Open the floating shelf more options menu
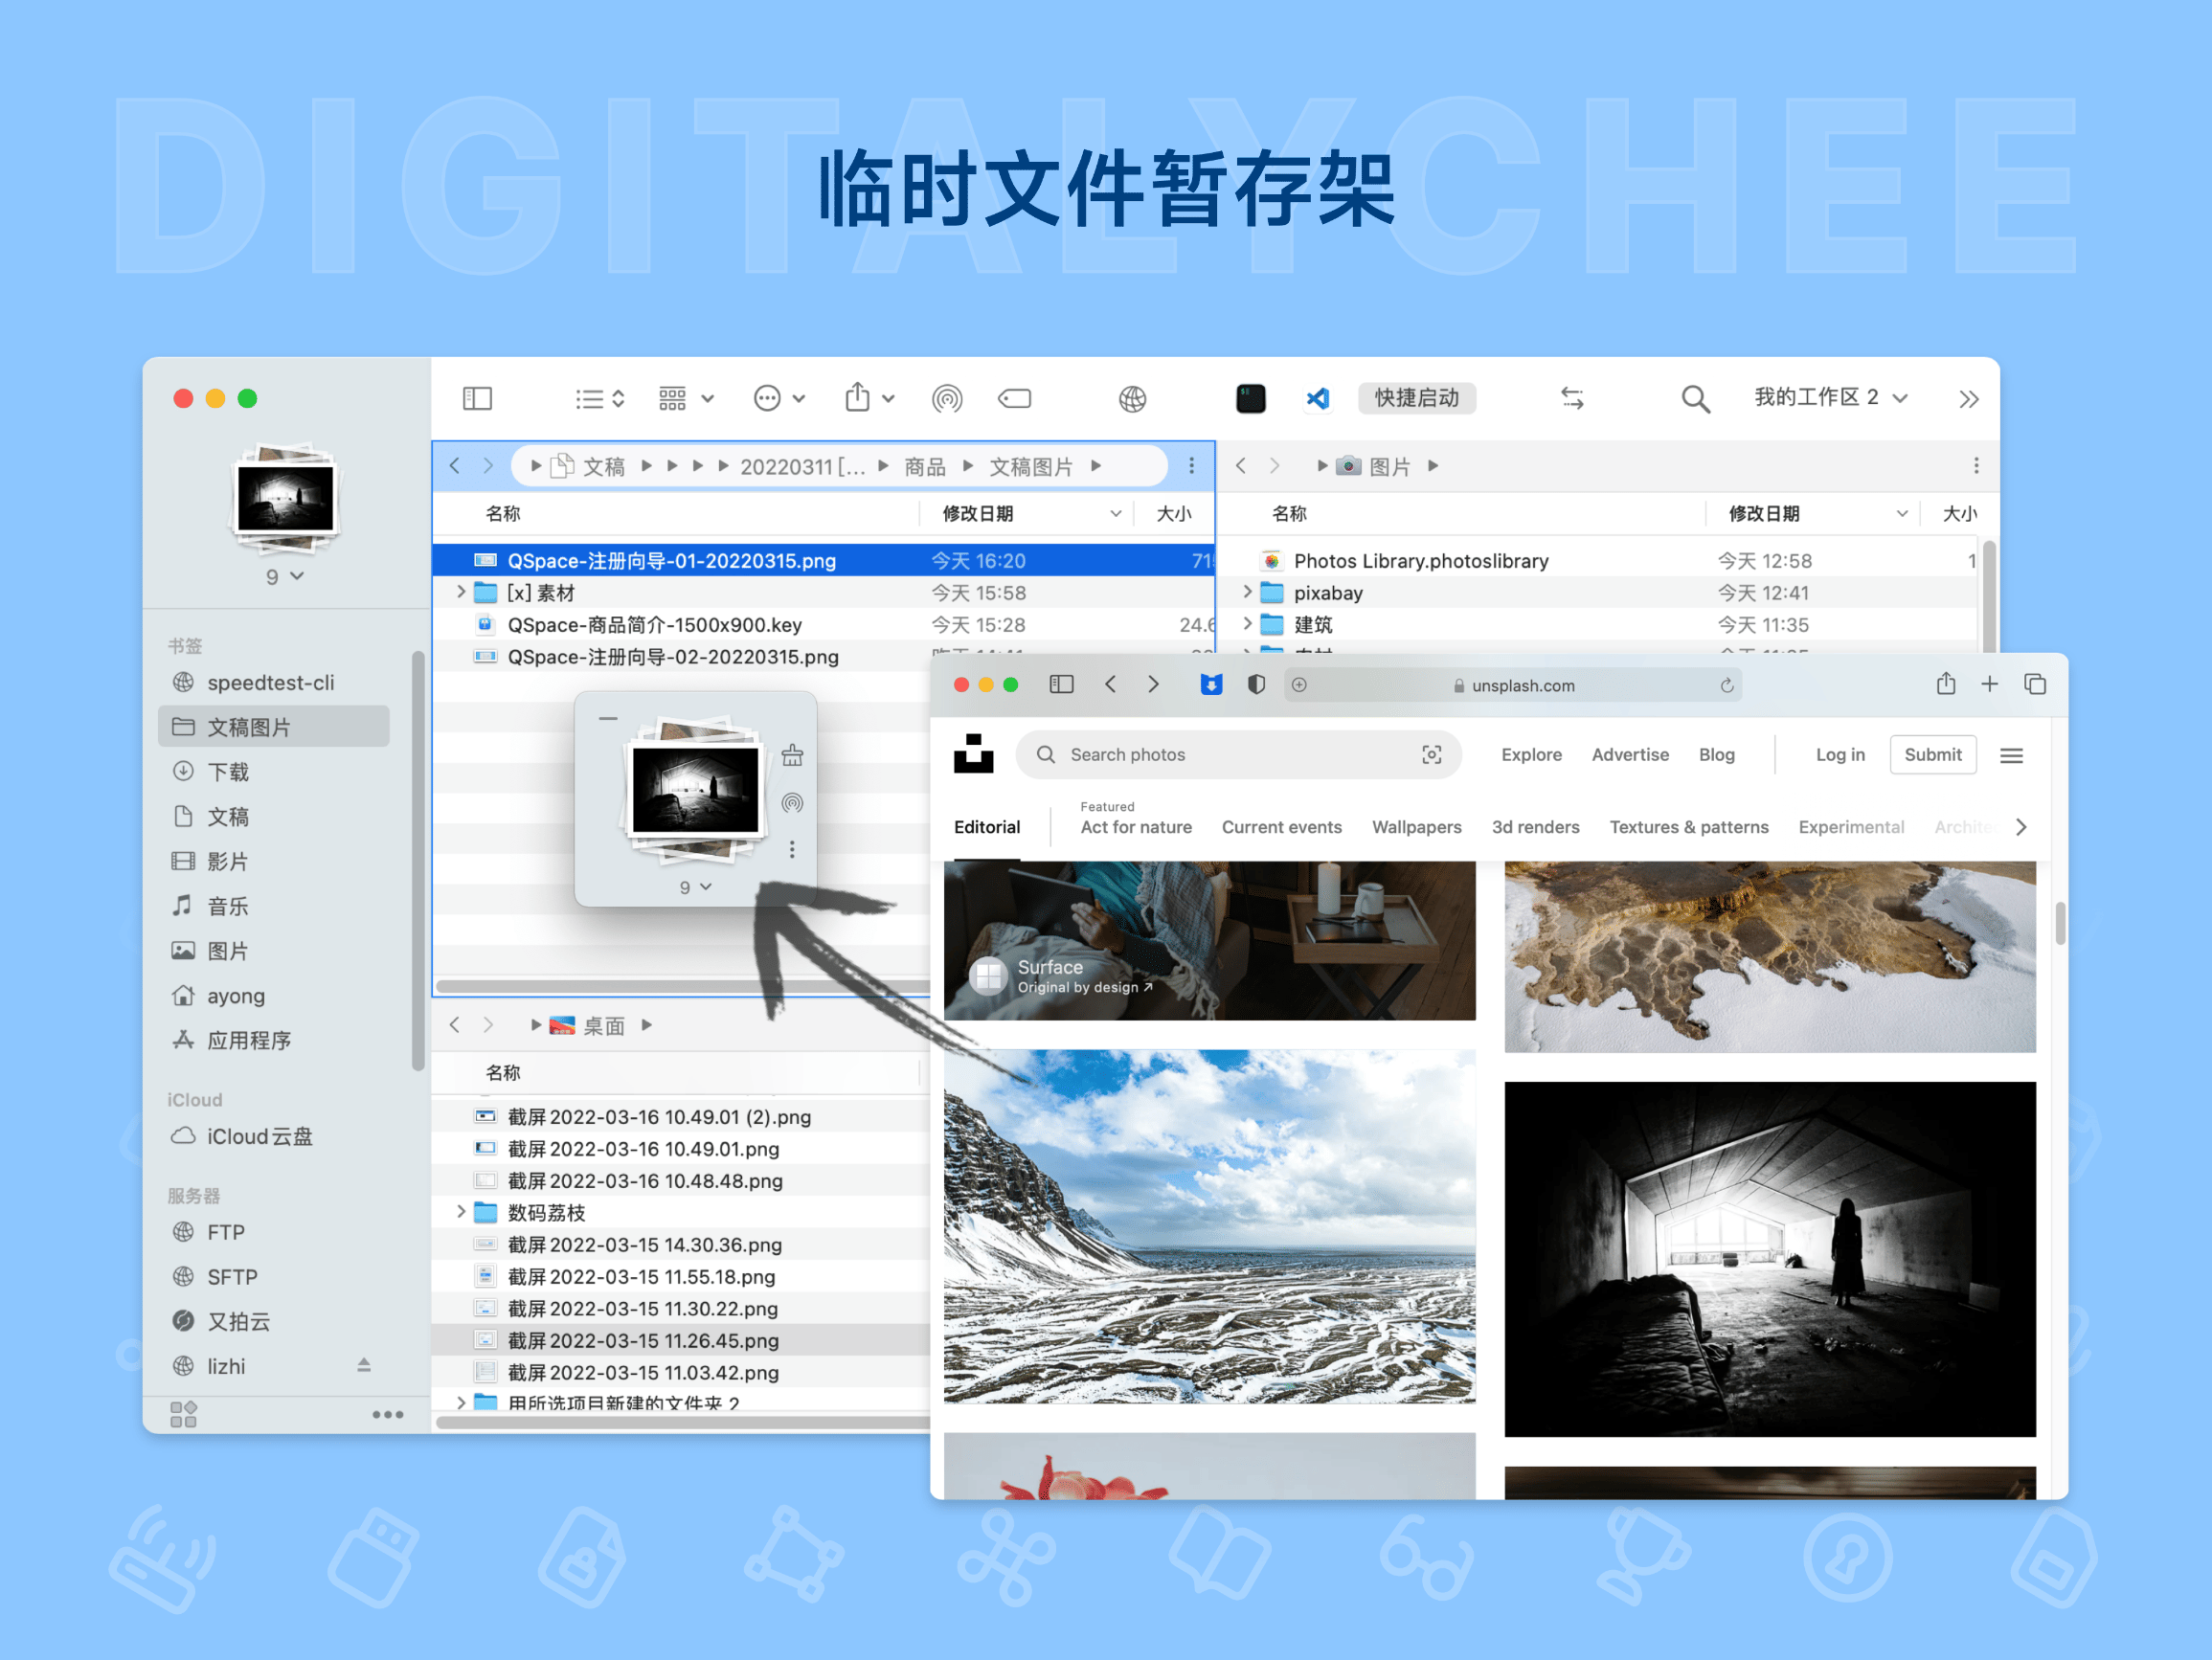 (x=792, y=849)
